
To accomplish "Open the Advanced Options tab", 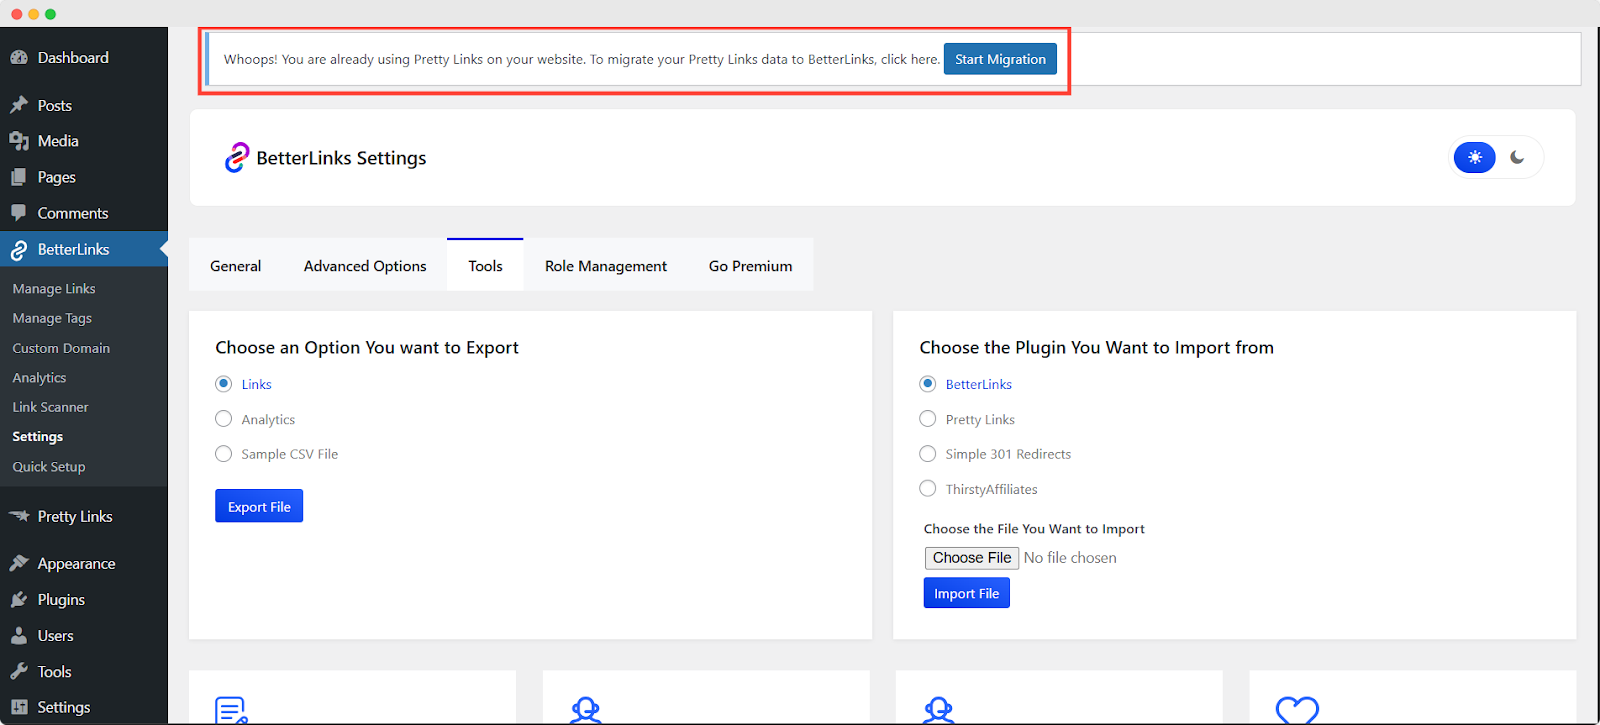I will pyautogui.click(x=365, y=266).
